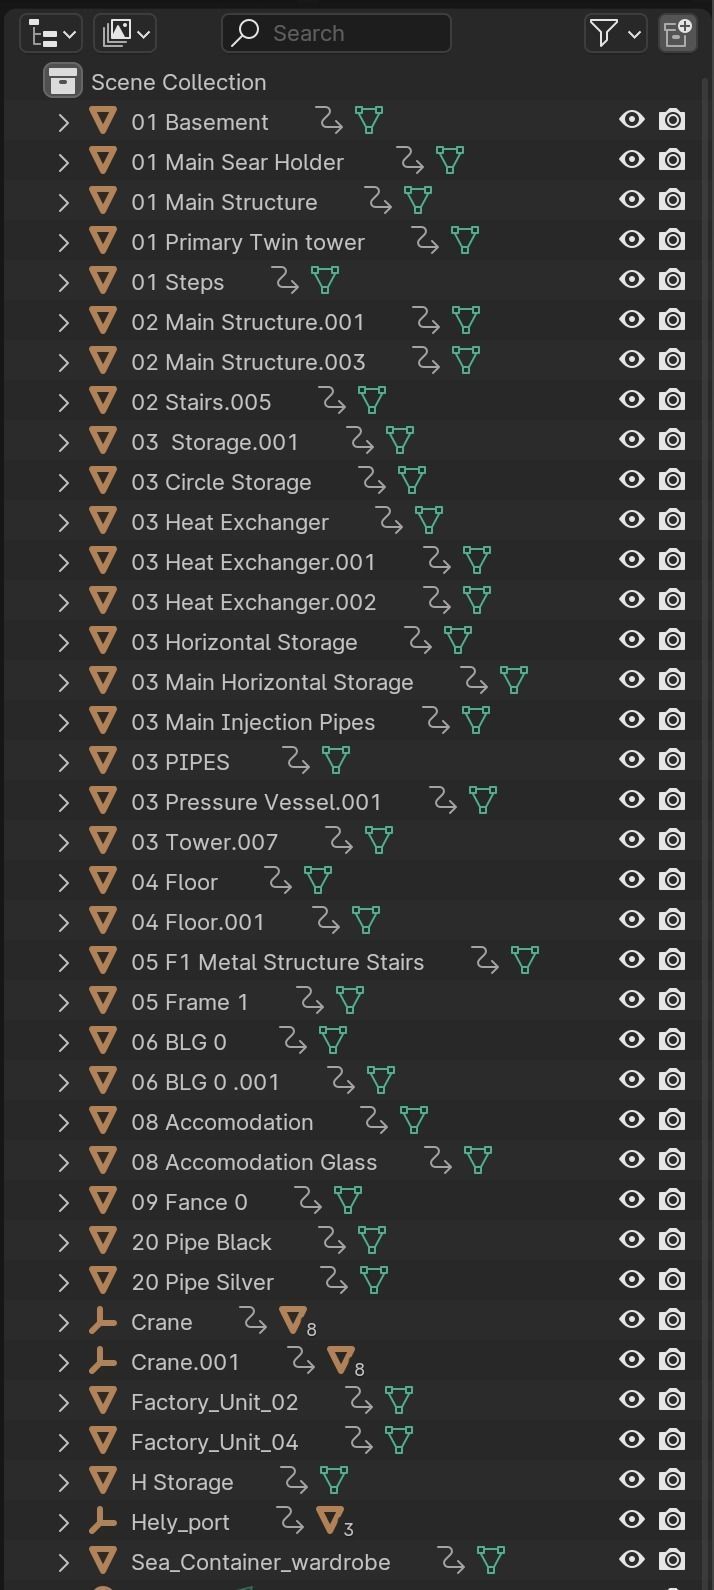The image size is (714, 1590).
Task: Select the 06 BLG 0 object
Action: [179, 1042]
